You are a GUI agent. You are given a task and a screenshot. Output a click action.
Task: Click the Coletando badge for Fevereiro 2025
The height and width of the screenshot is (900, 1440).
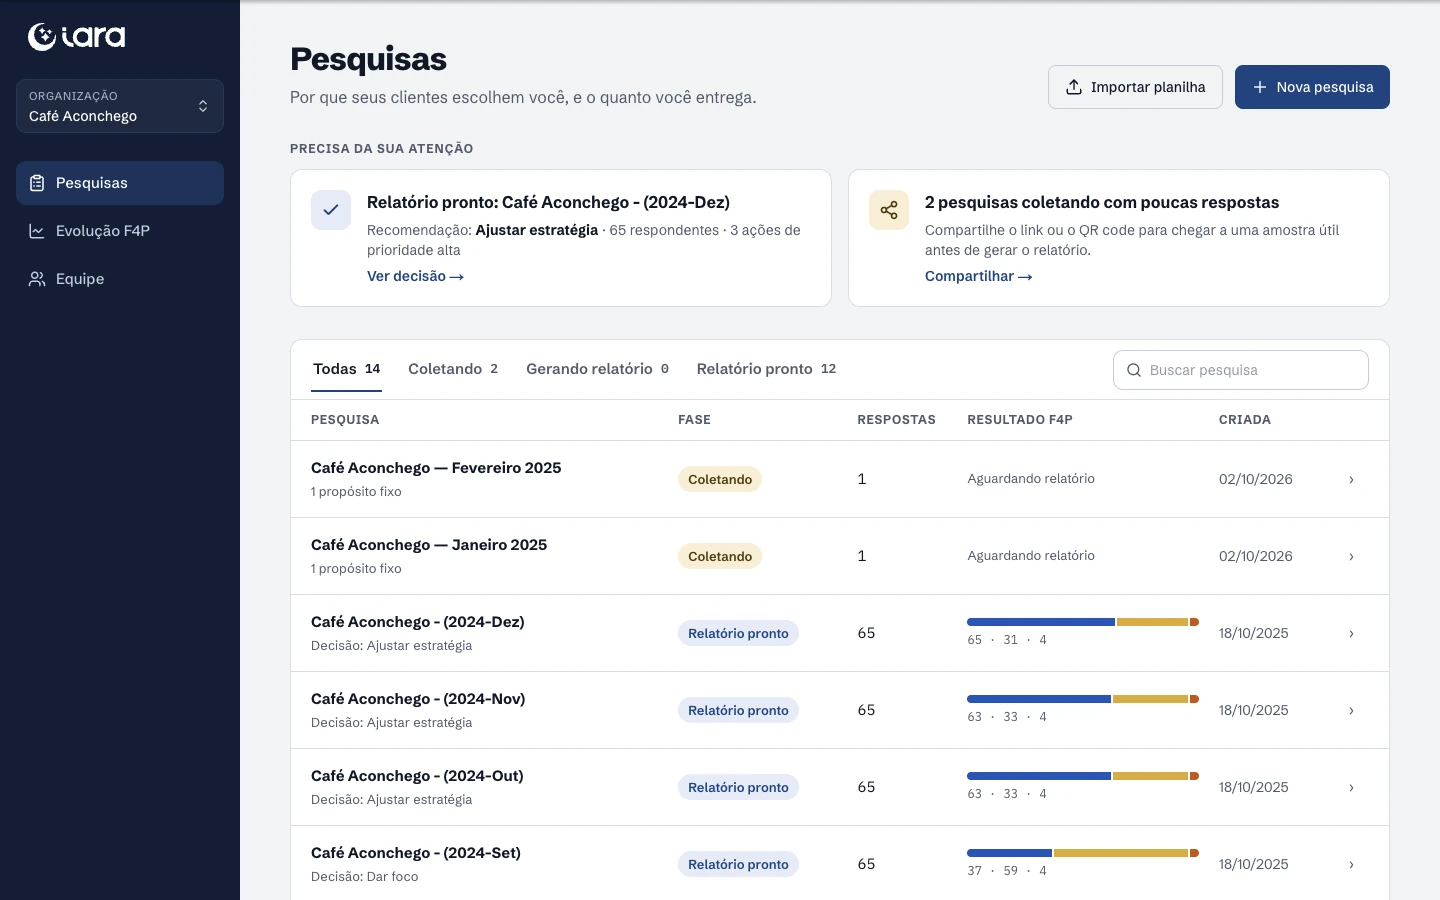point(720,479)
